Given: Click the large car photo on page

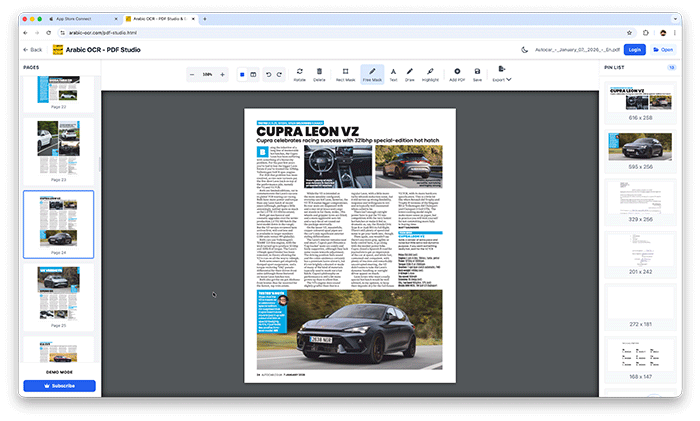Looking at the screenshot, I should 350,329.
